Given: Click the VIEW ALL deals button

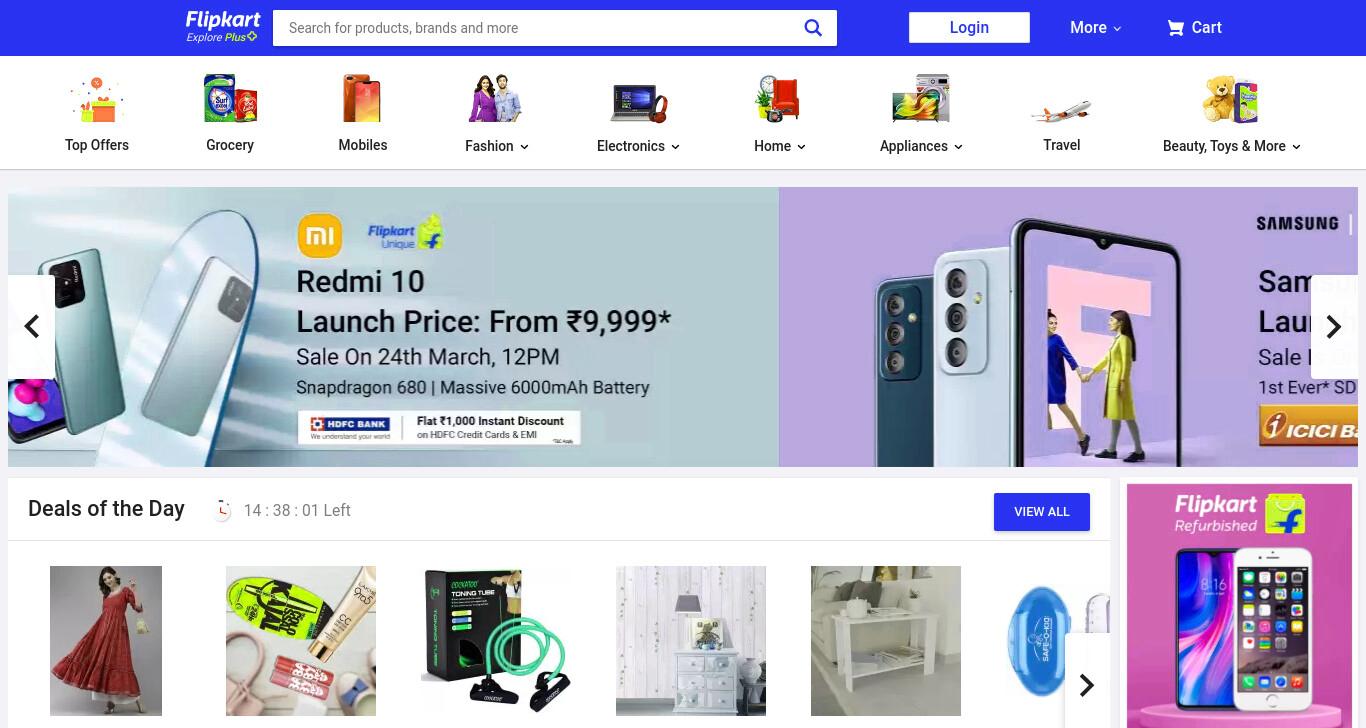Looking at the screenshot, I should pyautogui.click(x=1042, y=512).
